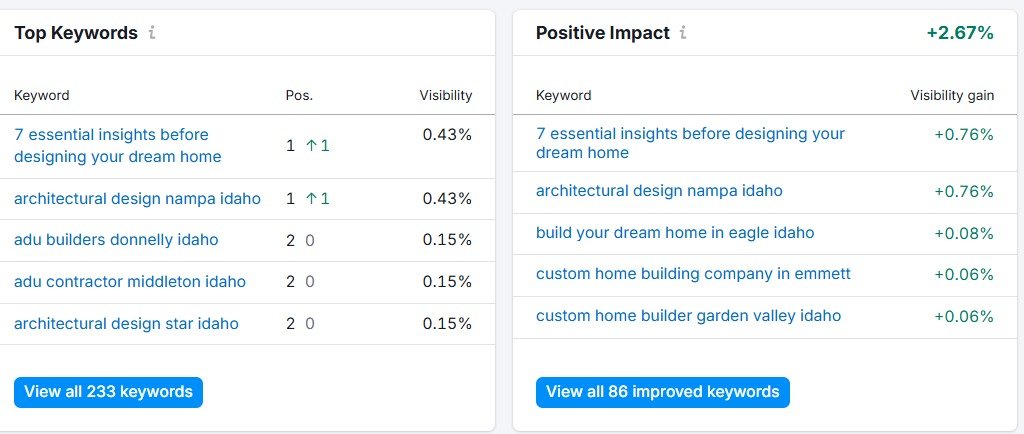The width and height of the screenshot is (1024, 434).
Task: Select 'build your dream home in eagle idaho'
Action: point(675,233)
